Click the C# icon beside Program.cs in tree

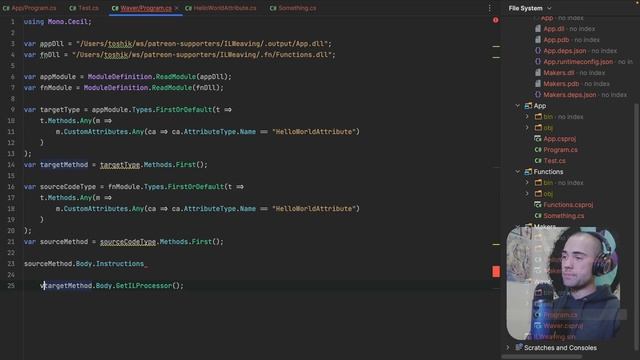538,150
